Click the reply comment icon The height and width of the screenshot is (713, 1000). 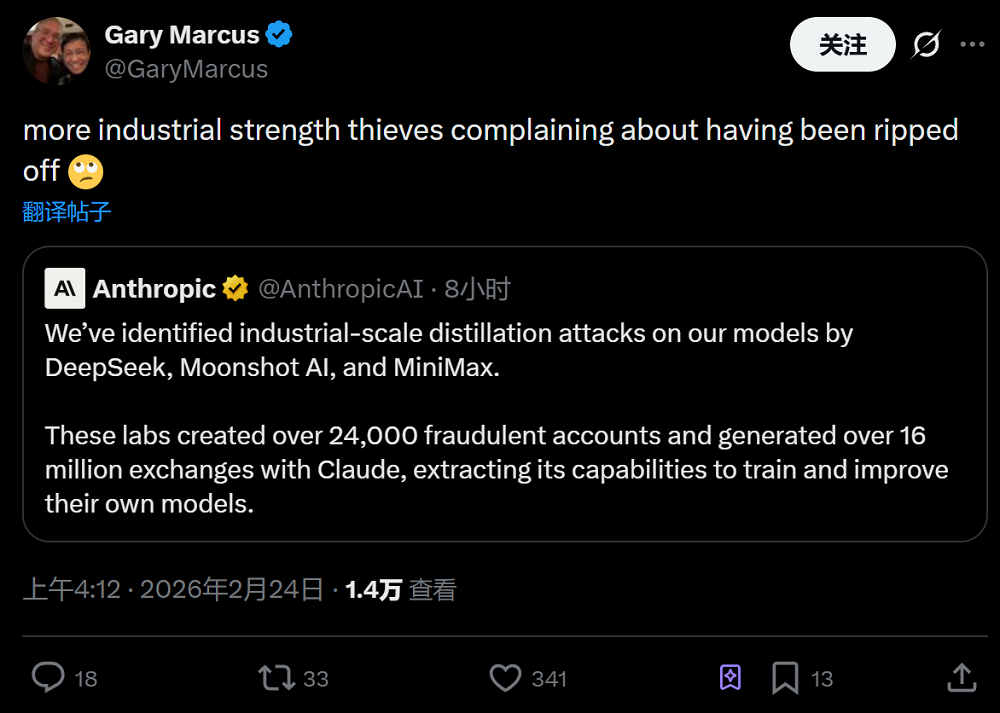coord(48,678)
